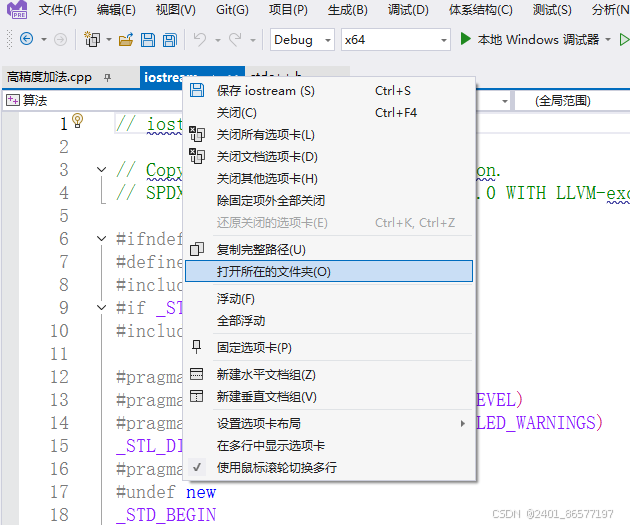The width and height of the screenshot is (630, 525).
Task: Open the (全局范围) scope dropdown
Action: [x=573, y=100]
